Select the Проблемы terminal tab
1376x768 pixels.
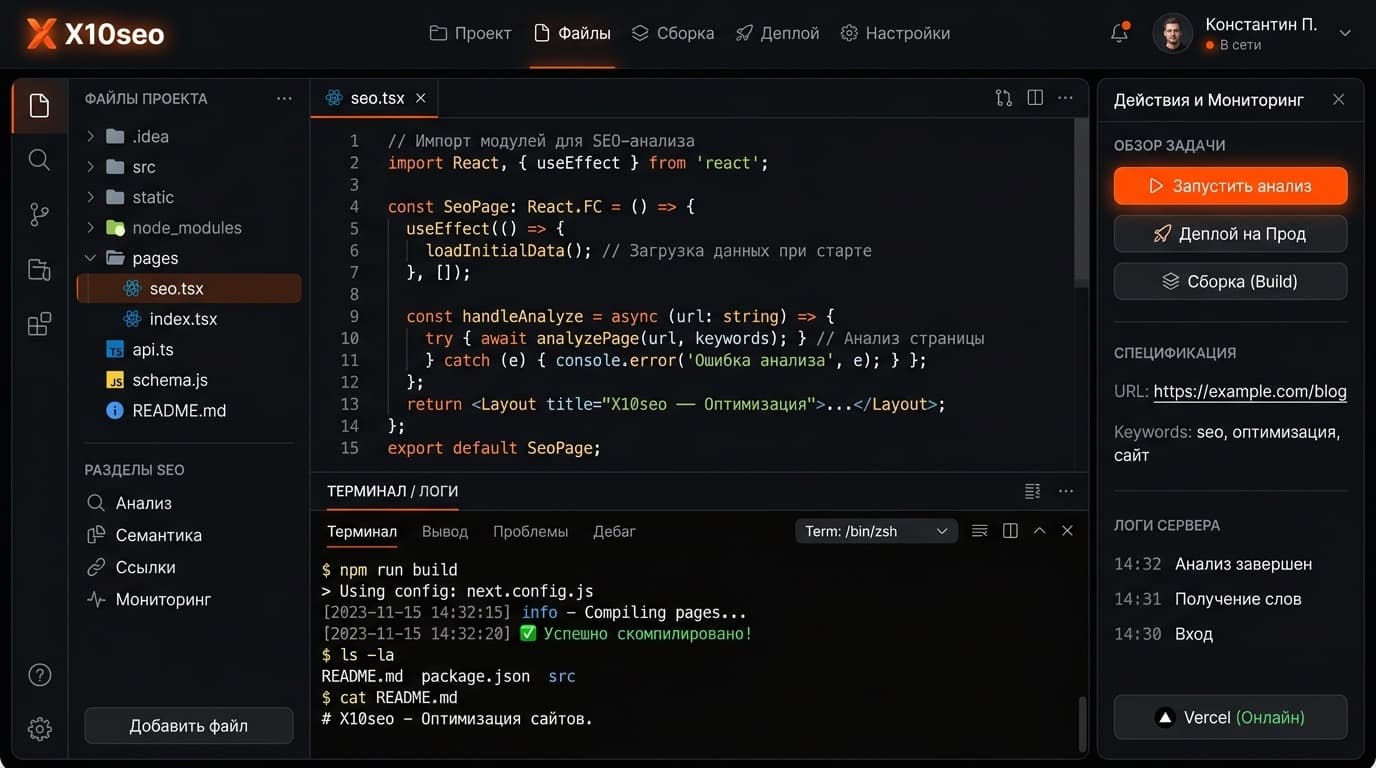pos(530,531)
